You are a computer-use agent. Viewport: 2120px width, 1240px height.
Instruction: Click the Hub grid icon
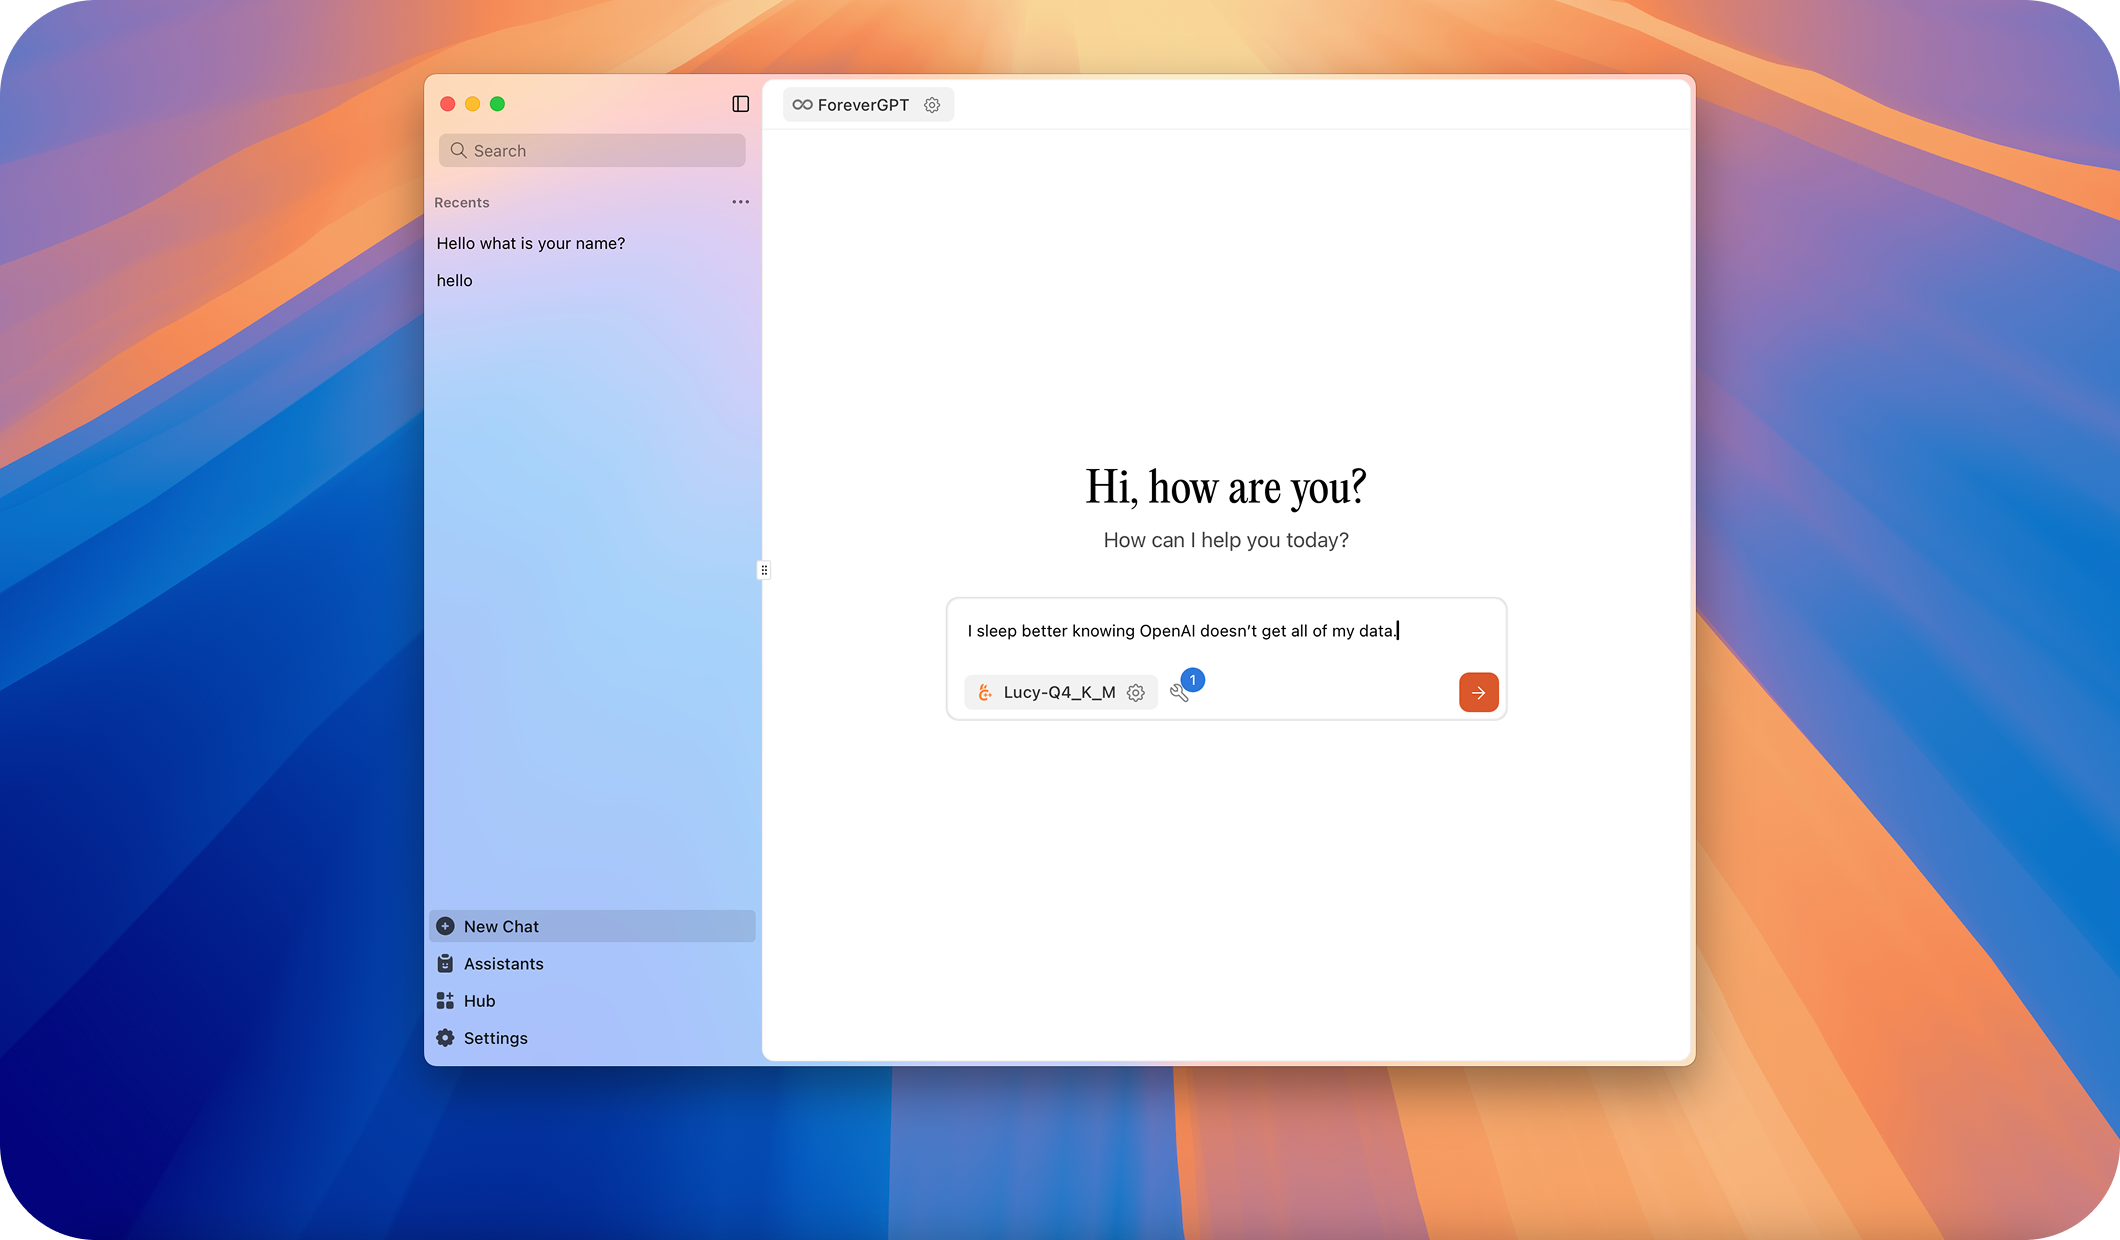pos(446,1001)
